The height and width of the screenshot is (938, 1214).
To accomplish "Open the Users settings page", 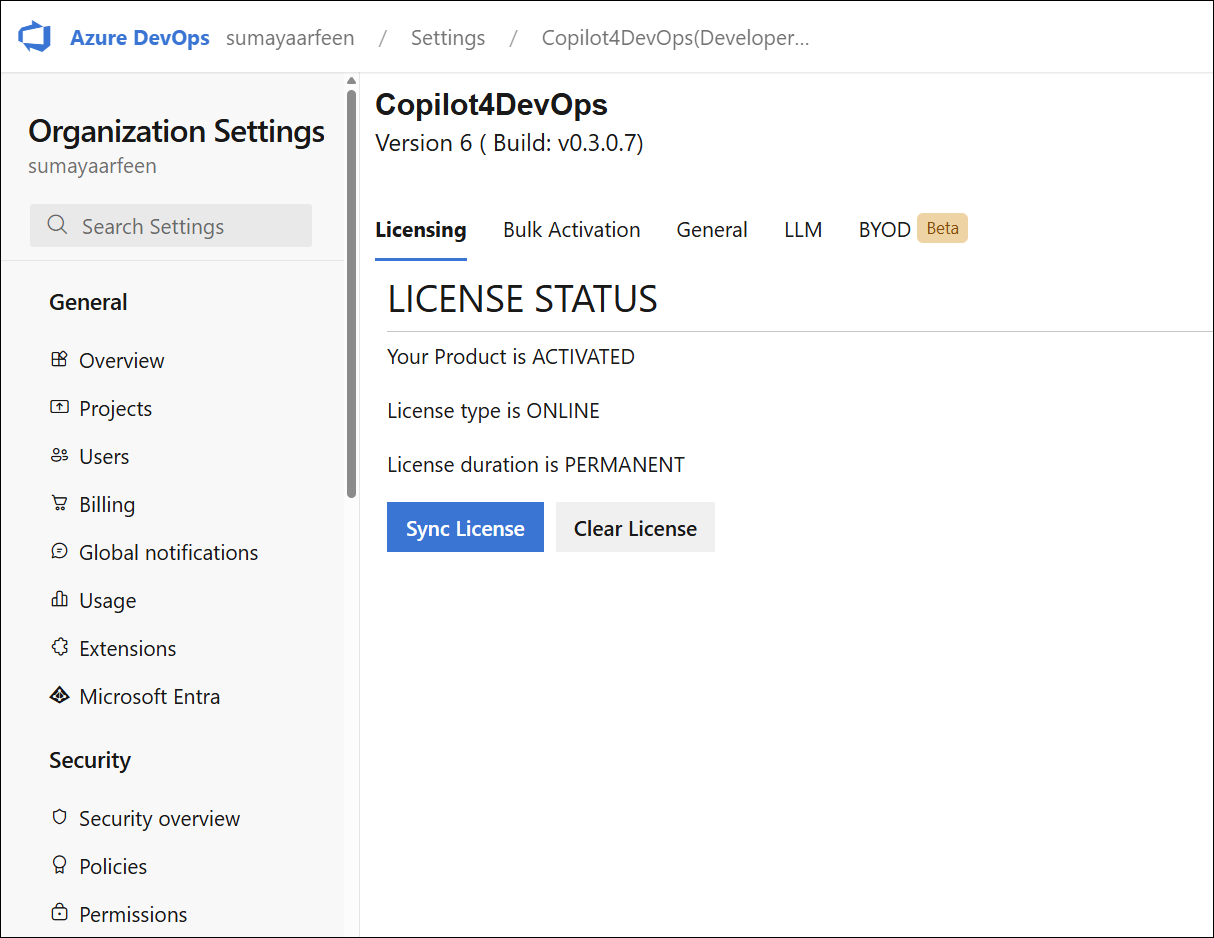I will click(x=104, y=456).
